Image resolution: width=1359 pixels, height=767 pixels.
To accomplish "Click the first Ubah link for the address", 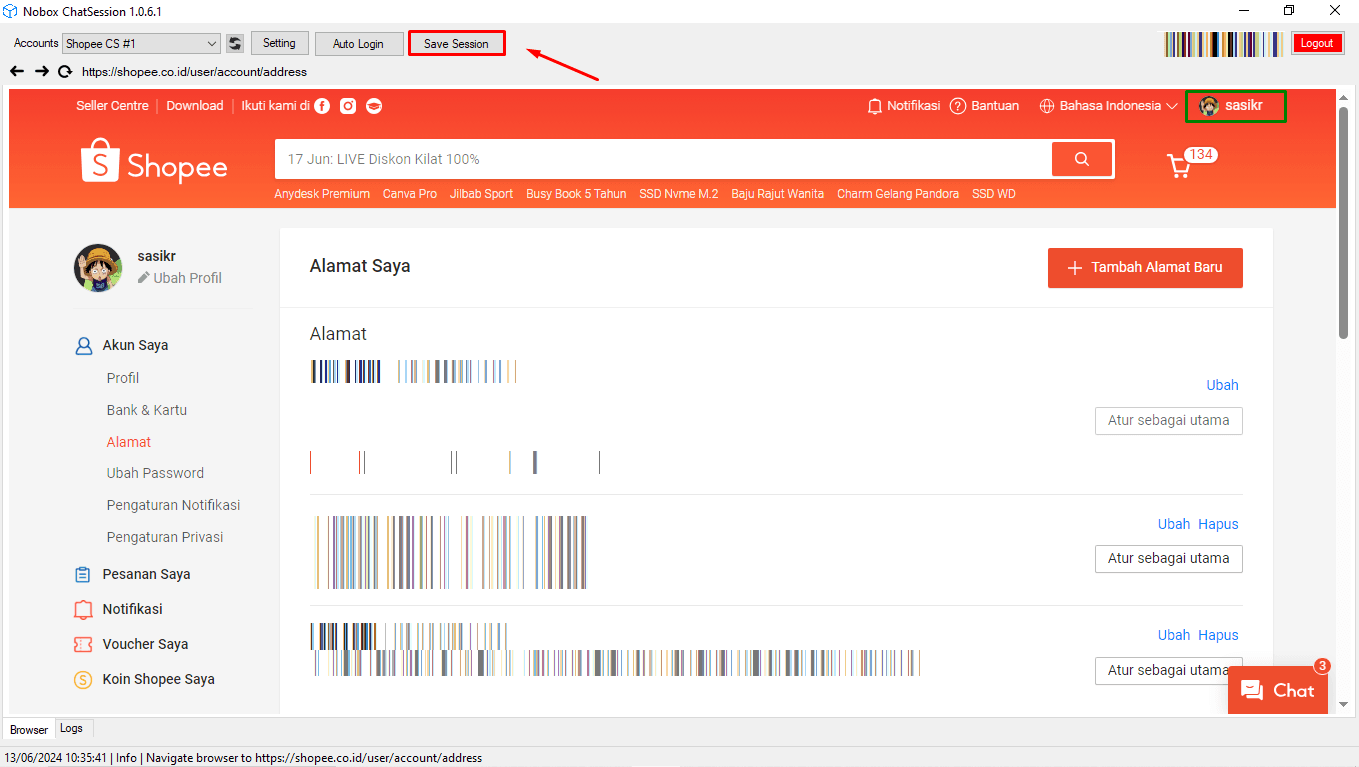I will [x=1222, y=385].
